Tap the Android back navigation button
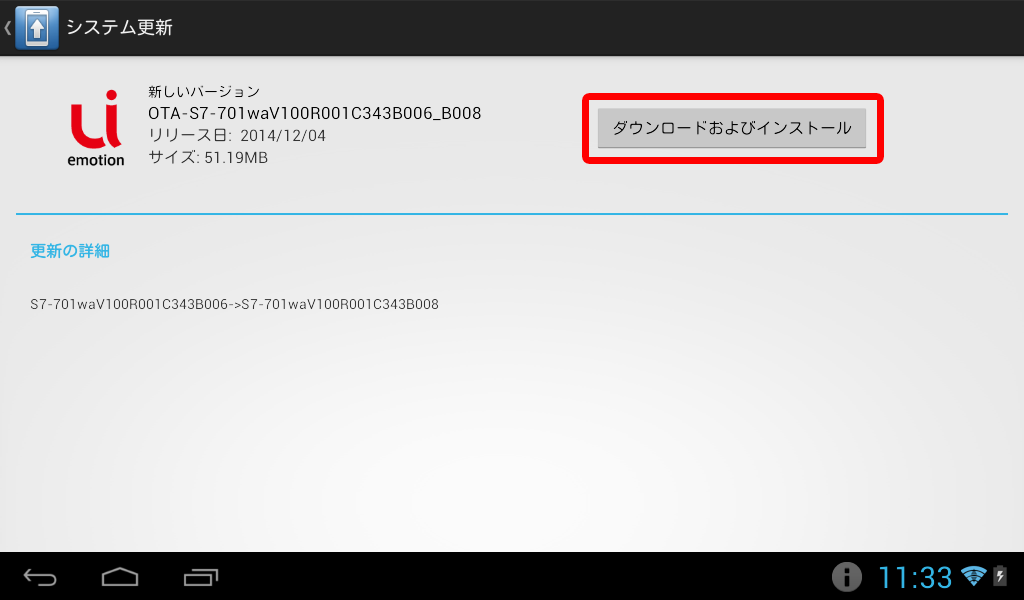 pyautogui.click(x=40, y=577)
